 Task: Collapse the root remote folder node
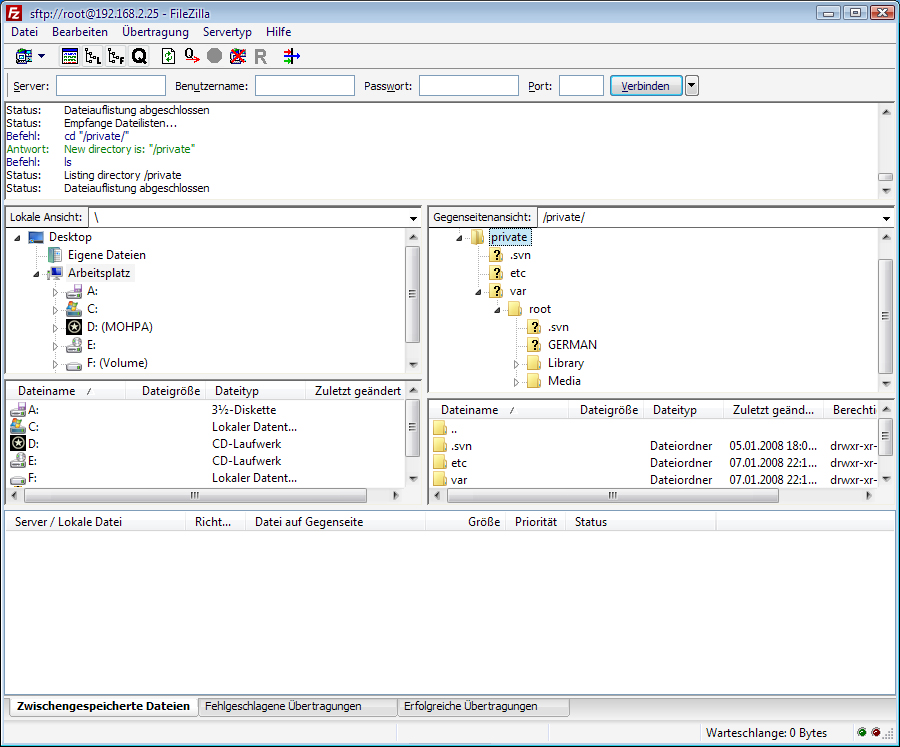(497, 310)
